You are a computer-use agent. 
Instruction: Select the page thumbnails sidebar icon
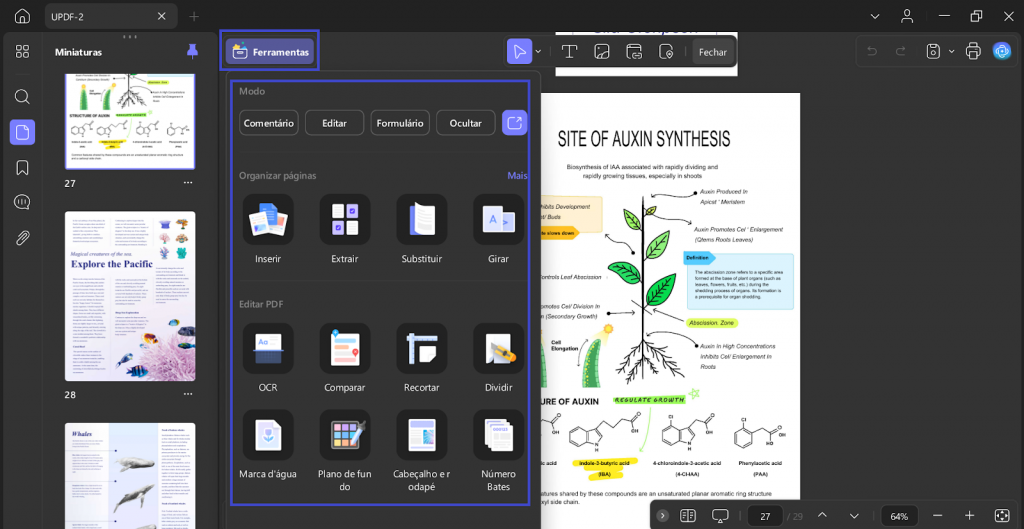(22, 133)
